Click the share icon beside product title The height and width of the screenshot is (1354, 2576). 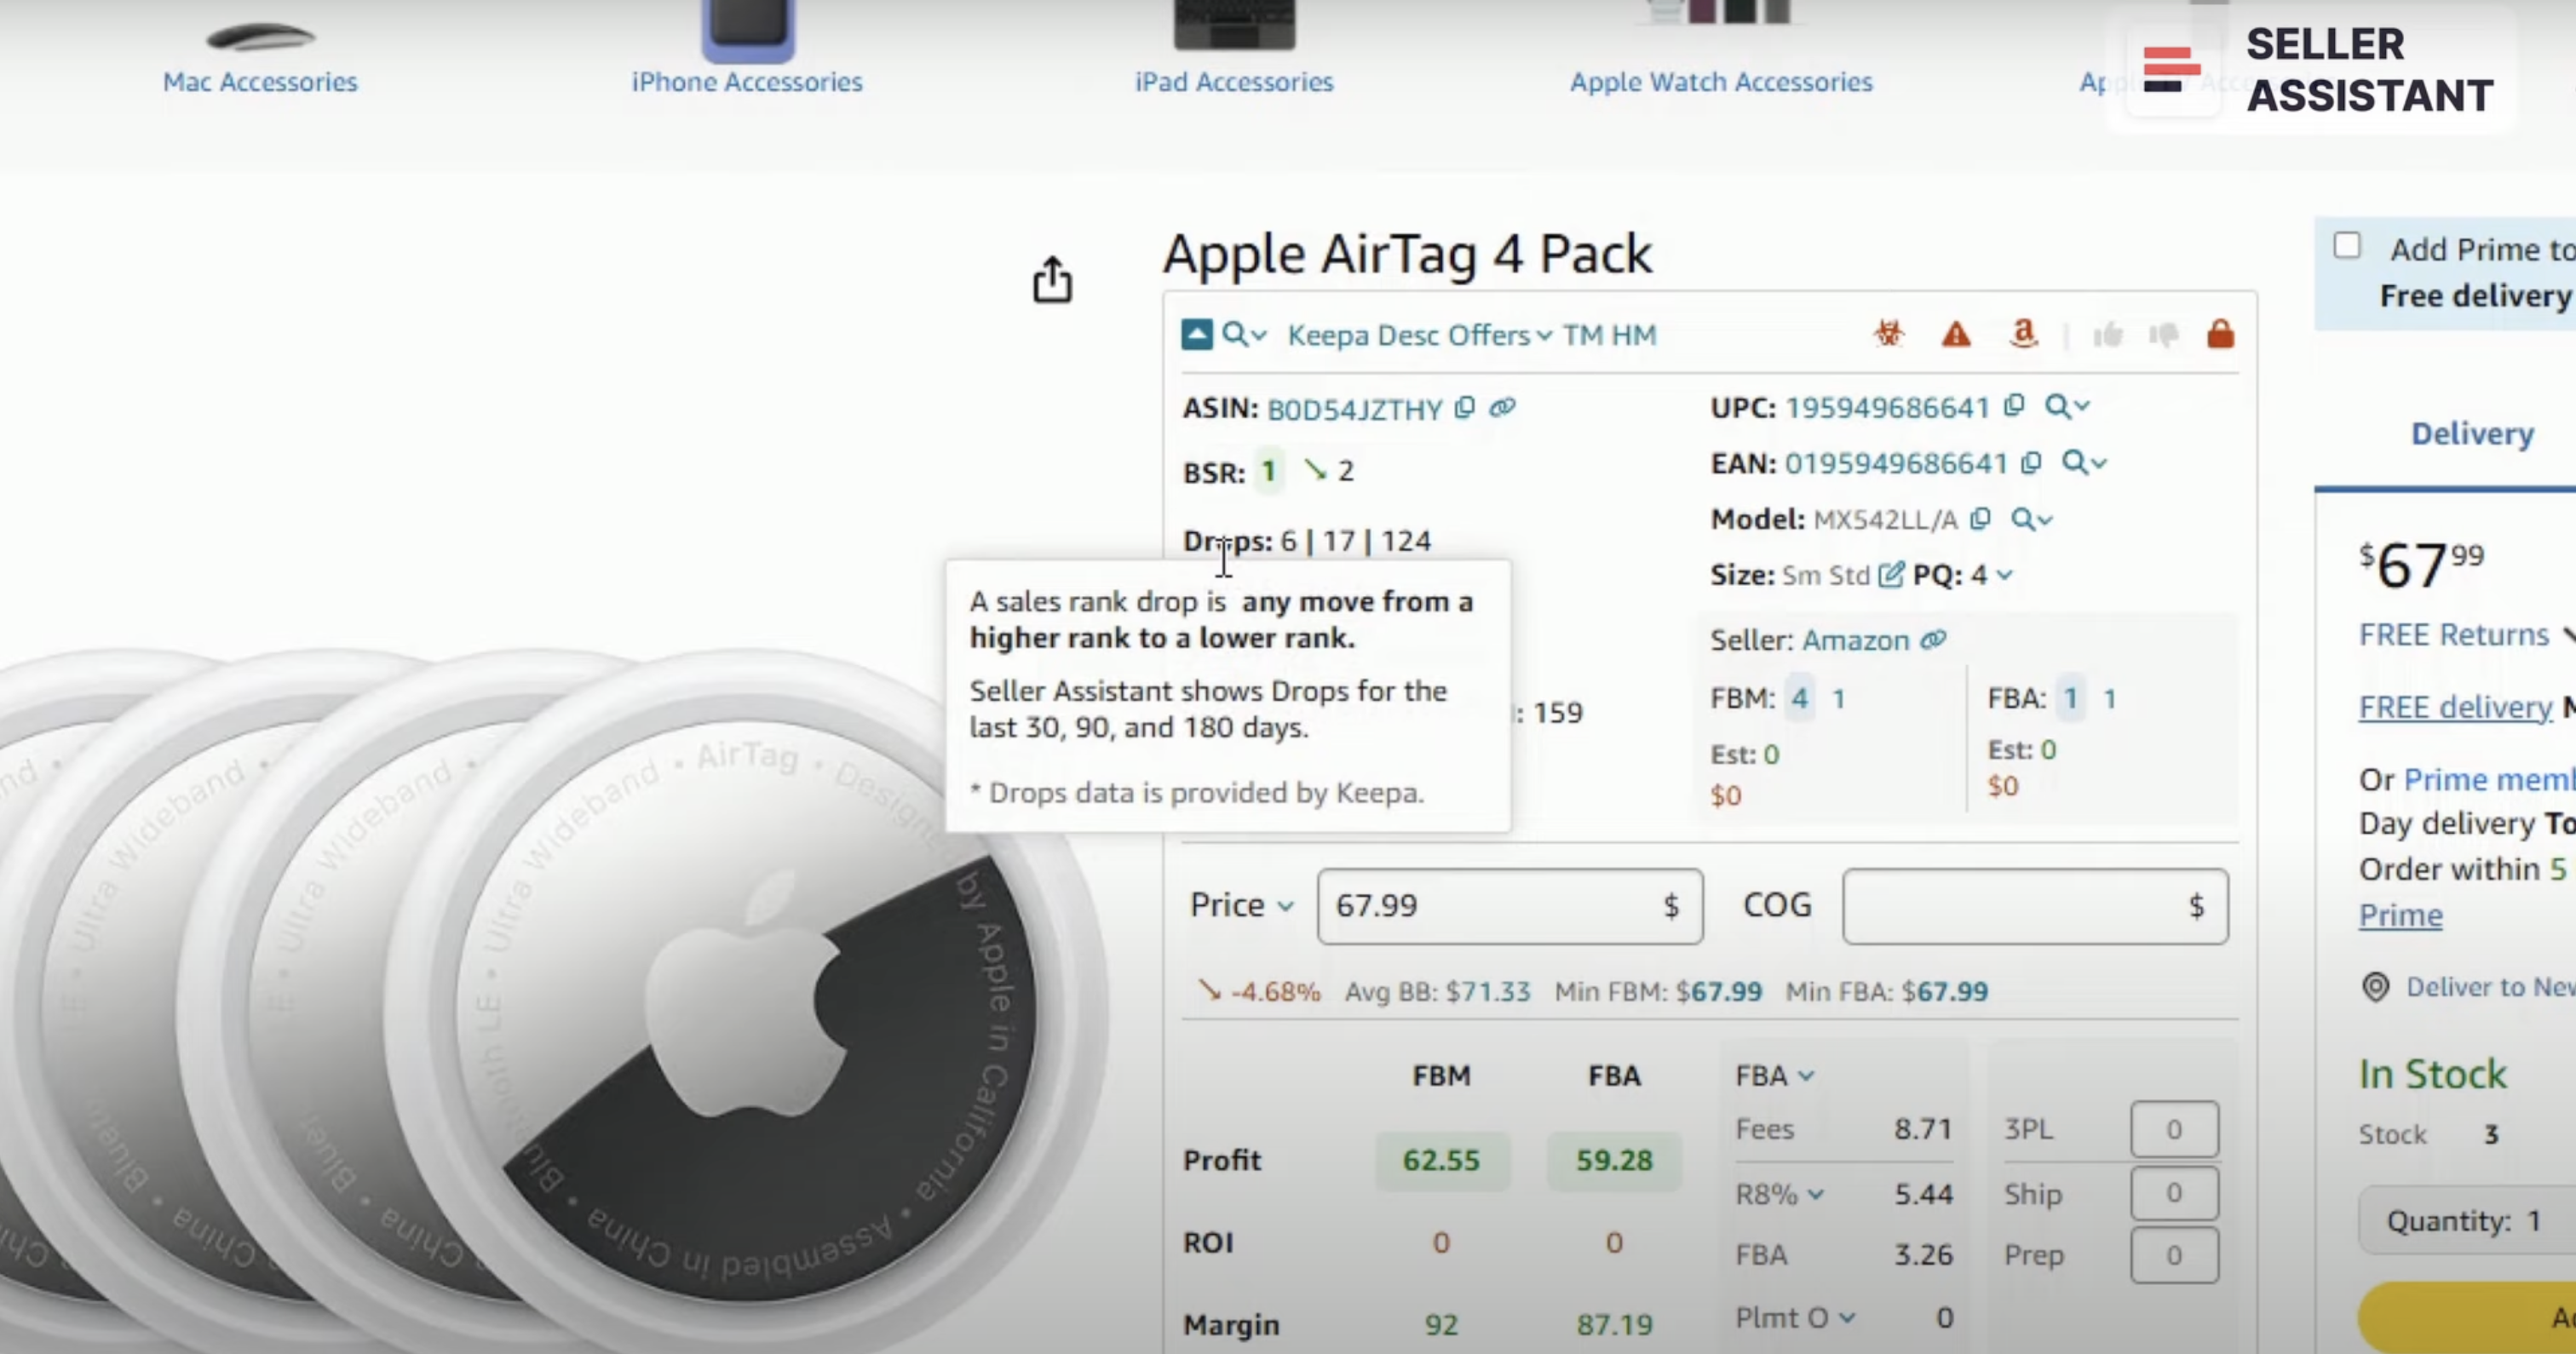[x=1052, y=279]
